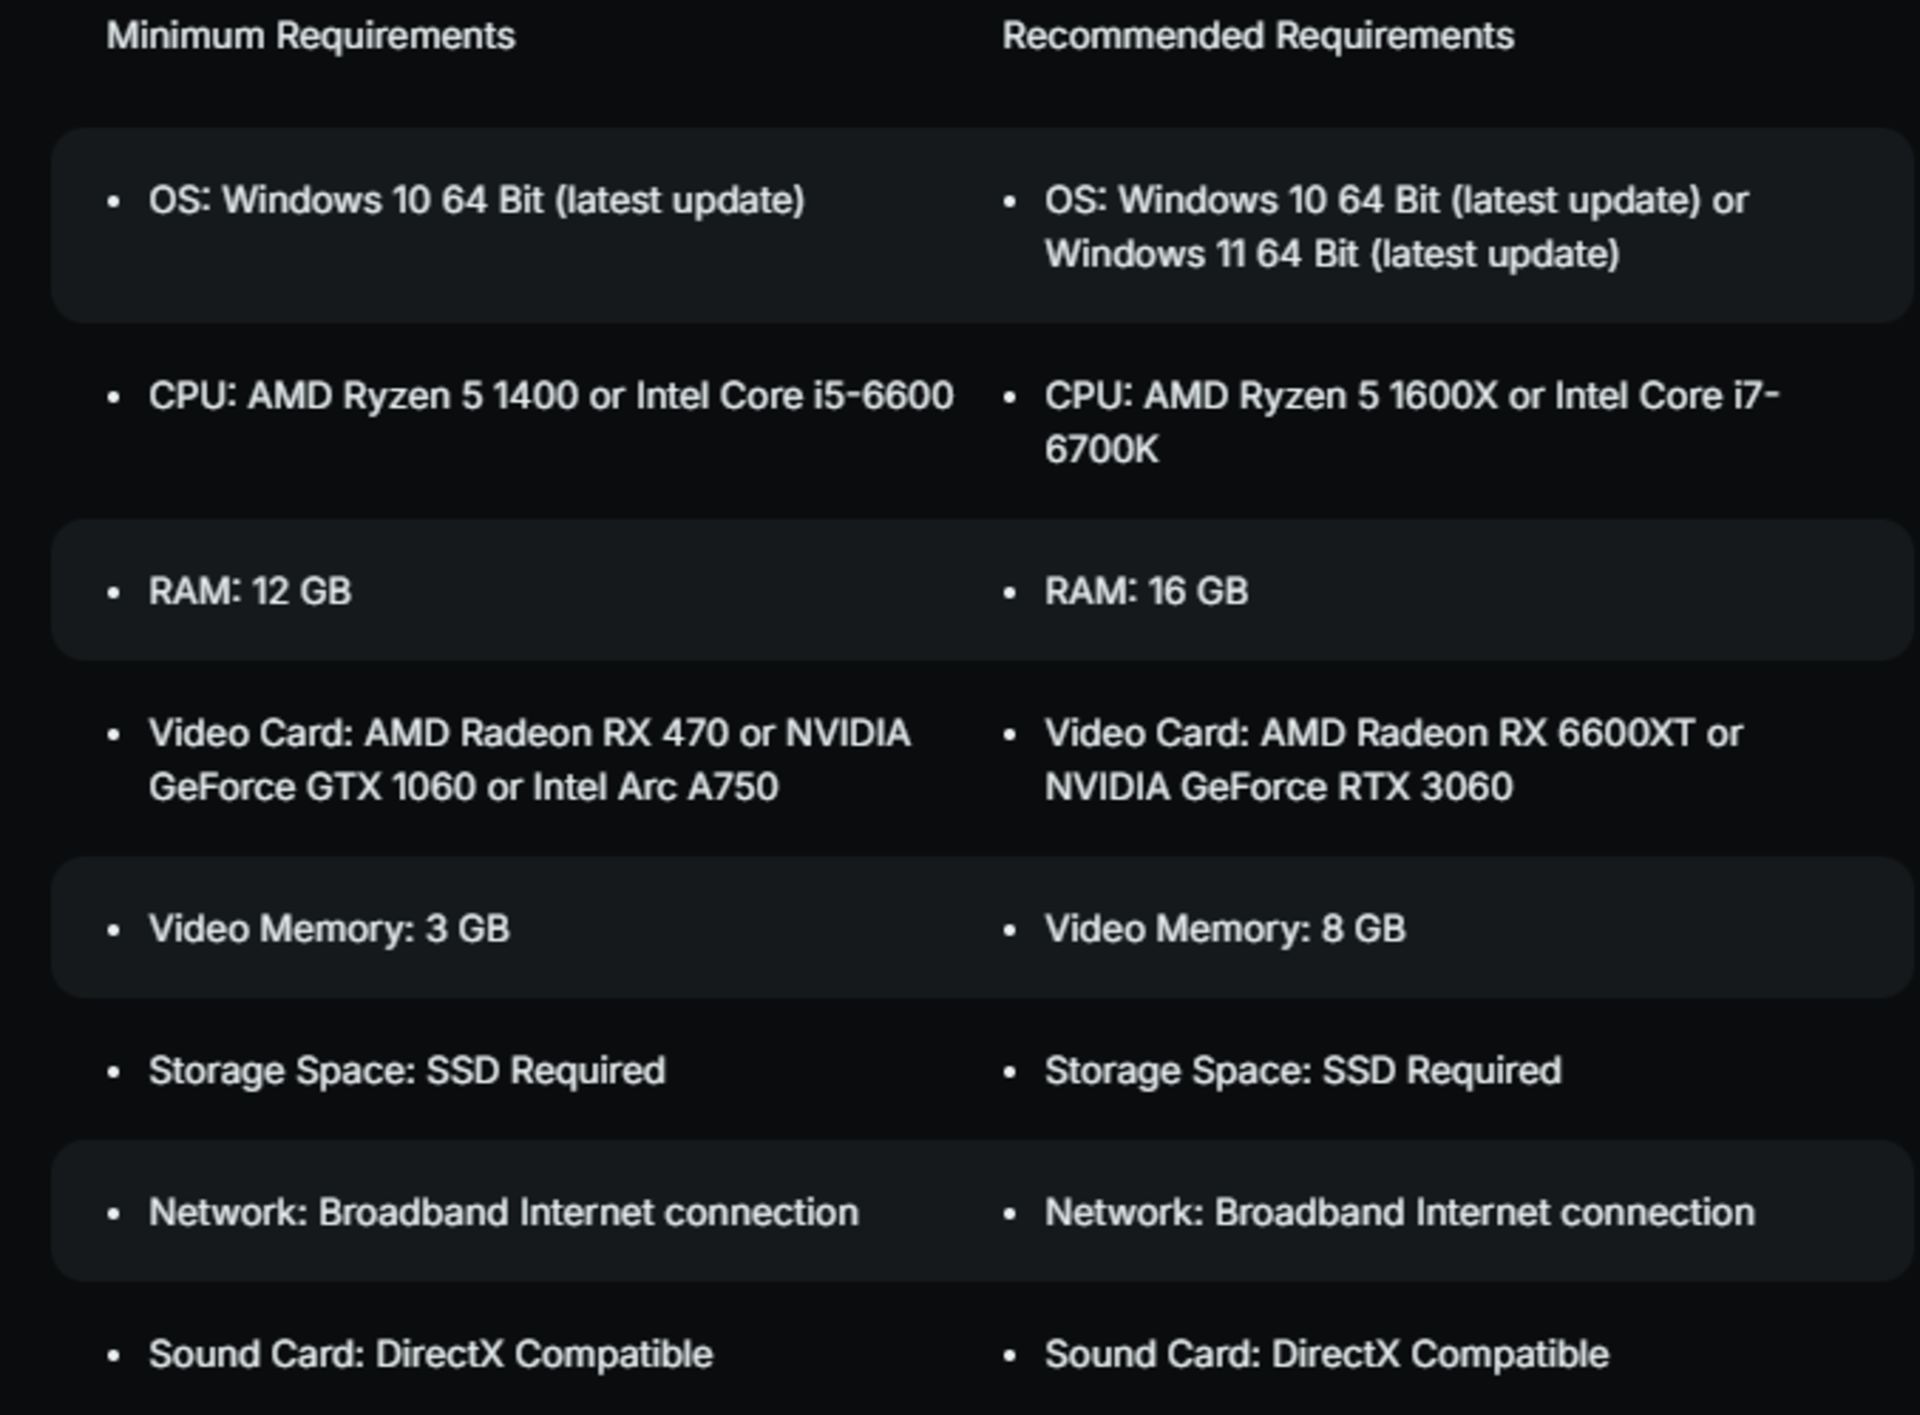The width and height of the screenshot is (1920, 1415).
Task: Select minimum Sound Card DirectX Compatible item
Action: click(x=431, y=1354)
